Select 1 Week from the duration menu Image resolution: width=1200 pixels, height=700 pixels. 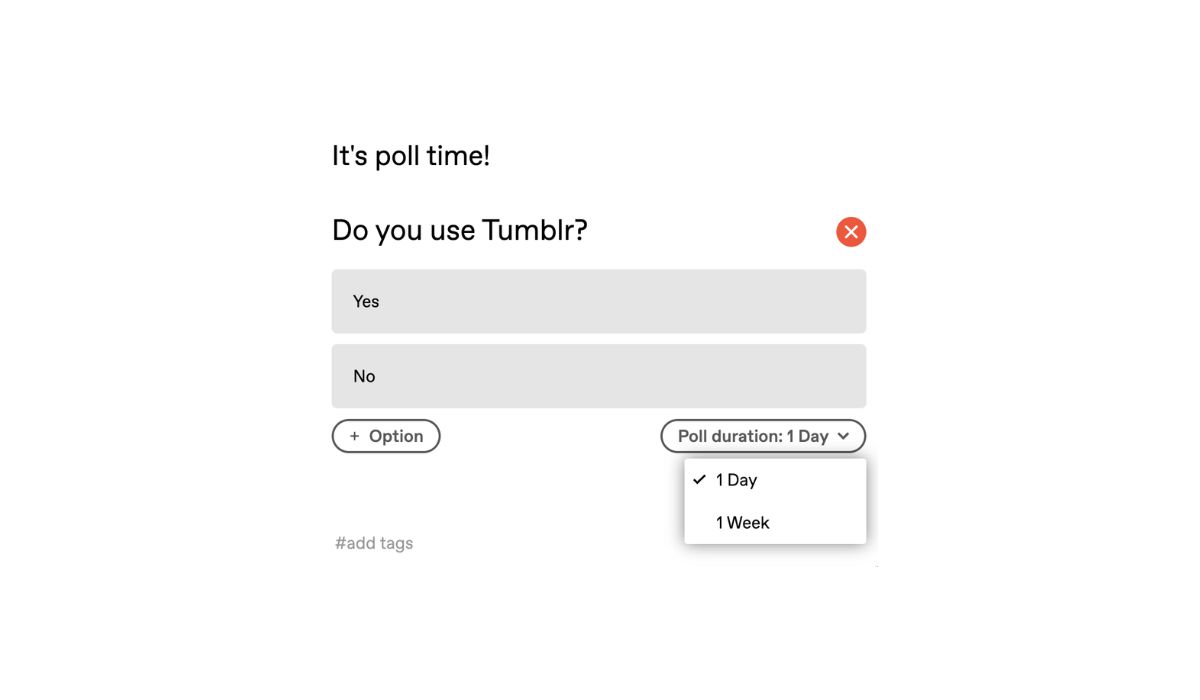pos(775,522)
